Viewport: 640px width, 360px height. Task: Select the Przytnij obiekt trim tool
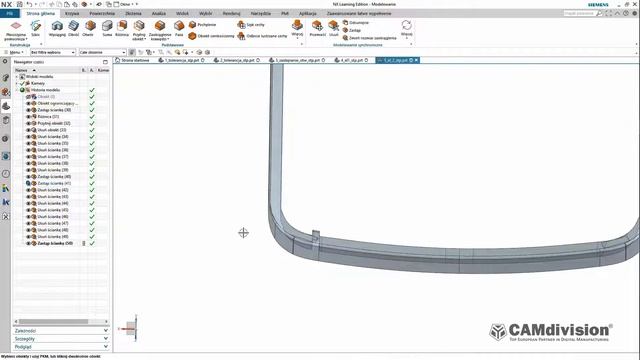pos(139,30)
